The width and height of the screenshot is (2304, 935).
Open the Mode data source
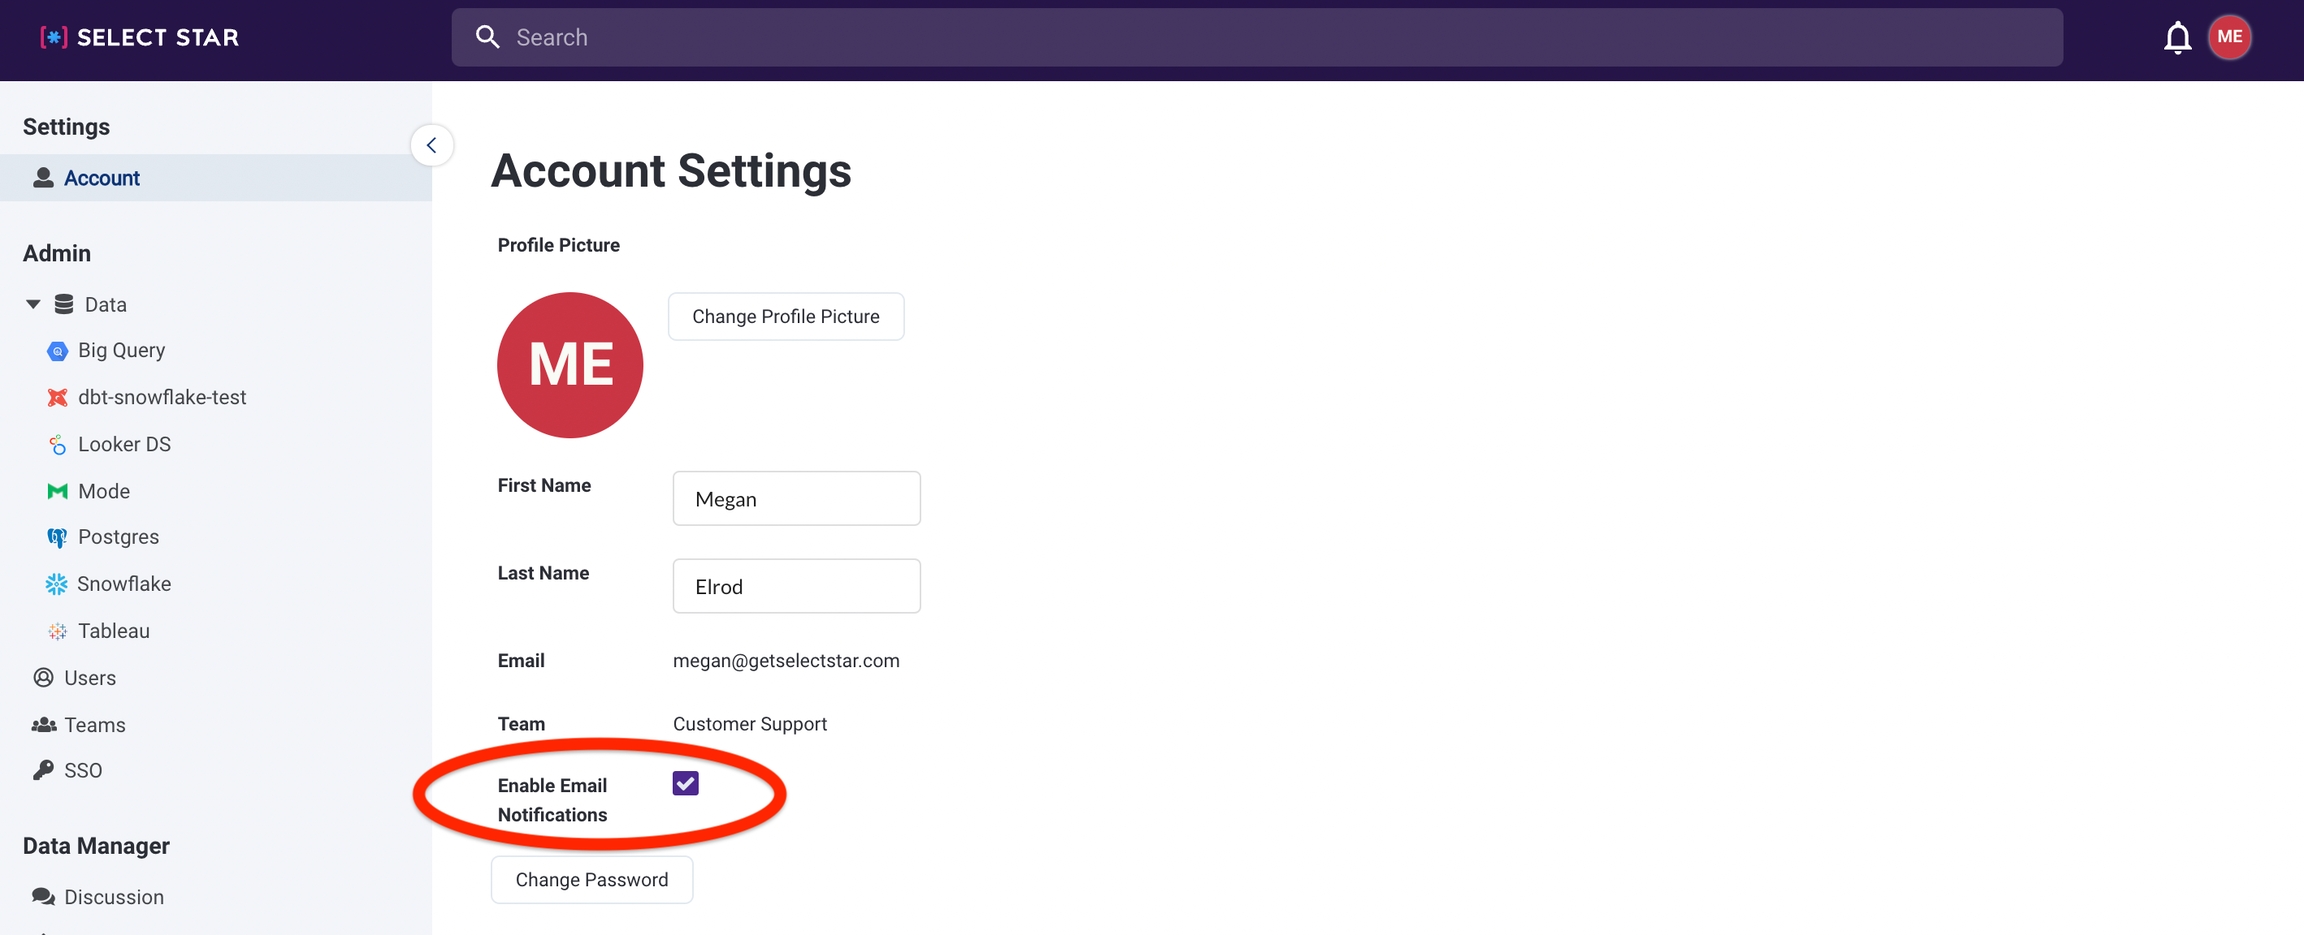pyautogui.click(x=103, y=491)
